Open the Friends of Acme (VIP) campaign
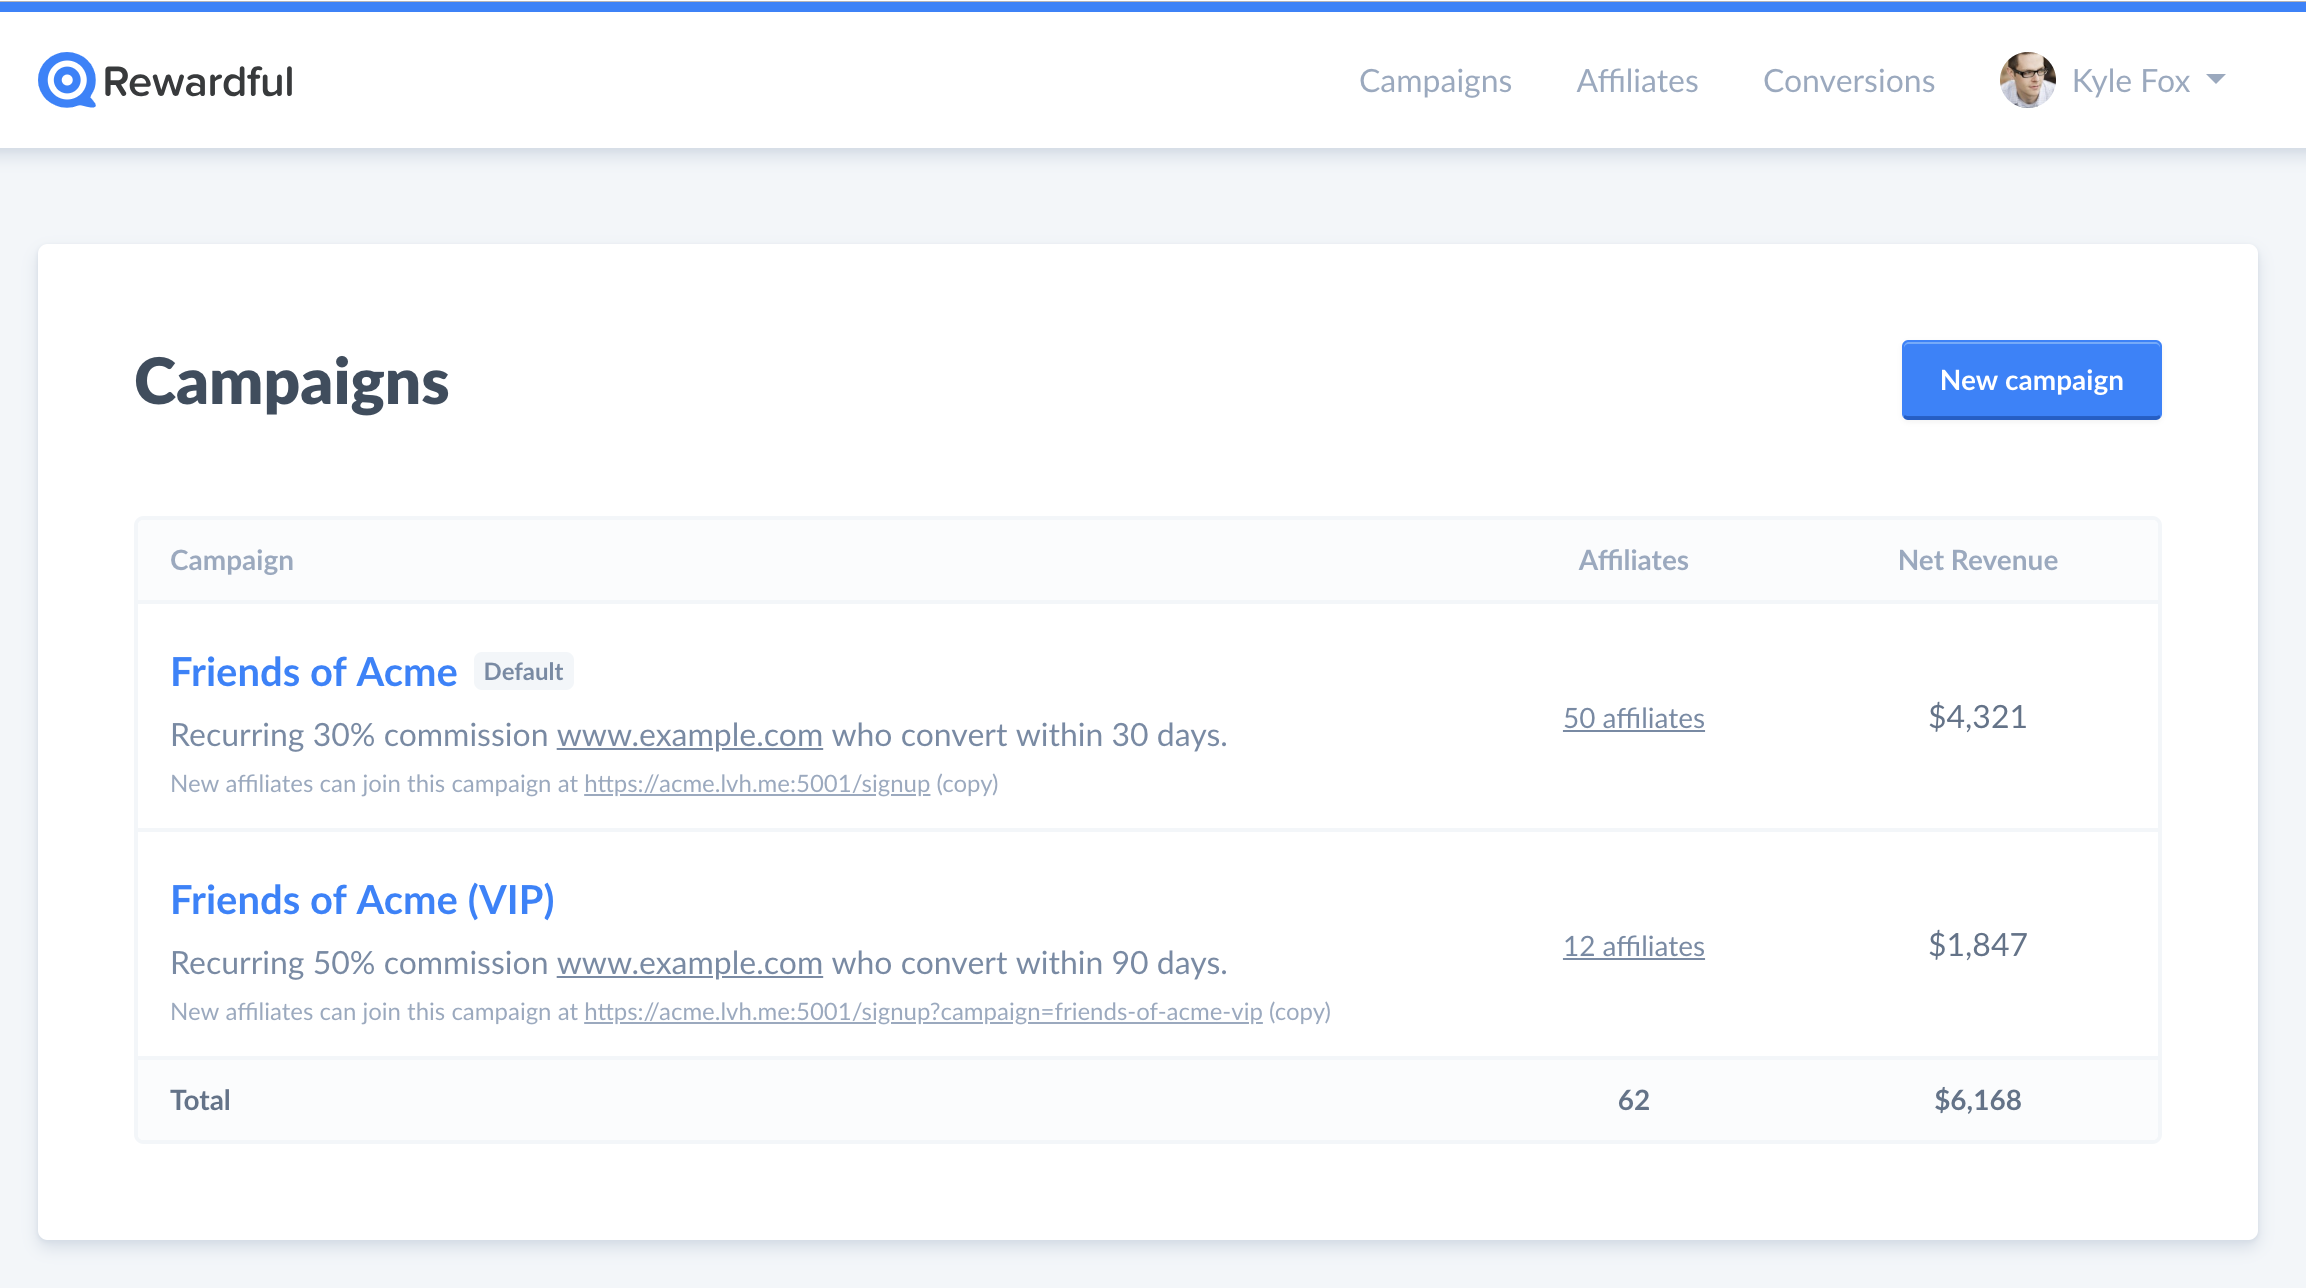Screen dimensions: 2306x1288 (363, 900)
